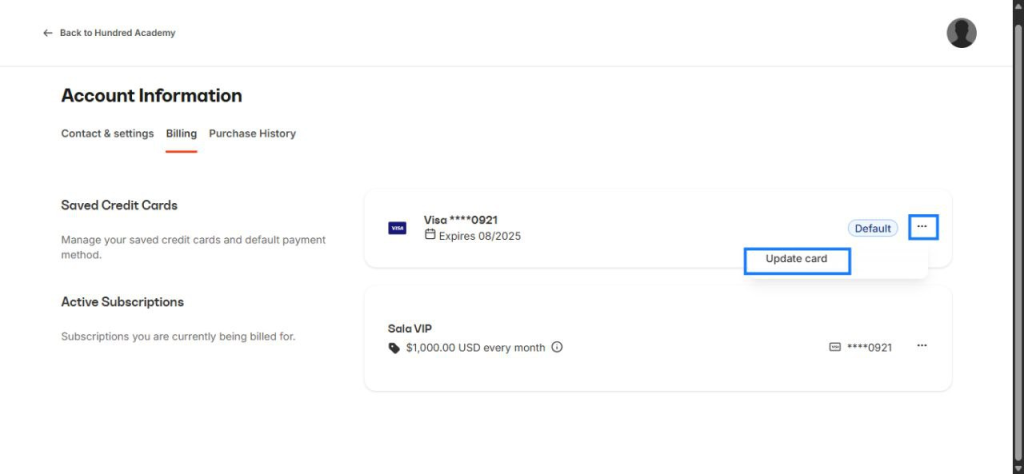The image size is (1024, 474).
Task: Click the scrollbar up arrow
Action: click(1017, 6)
